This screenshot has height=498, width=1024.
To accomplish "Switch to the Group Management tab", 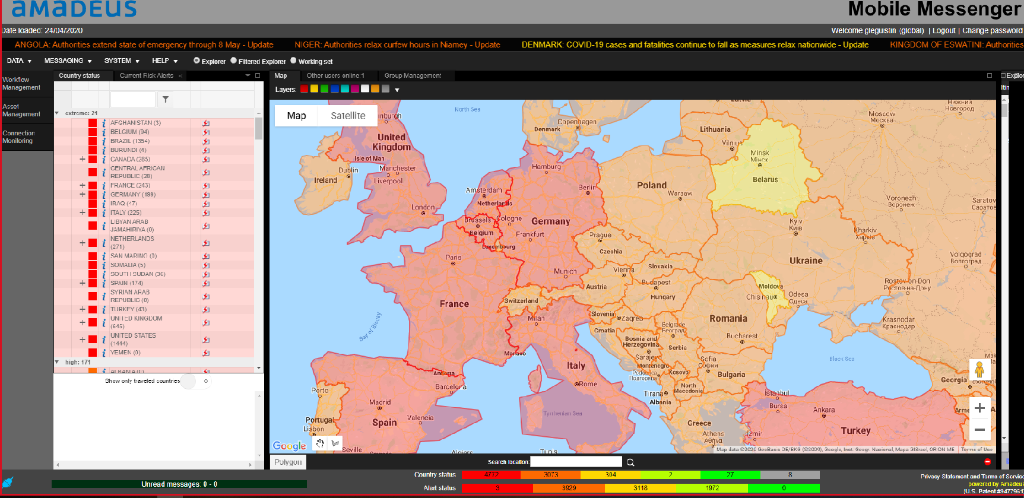I will (x=413, y=75).
